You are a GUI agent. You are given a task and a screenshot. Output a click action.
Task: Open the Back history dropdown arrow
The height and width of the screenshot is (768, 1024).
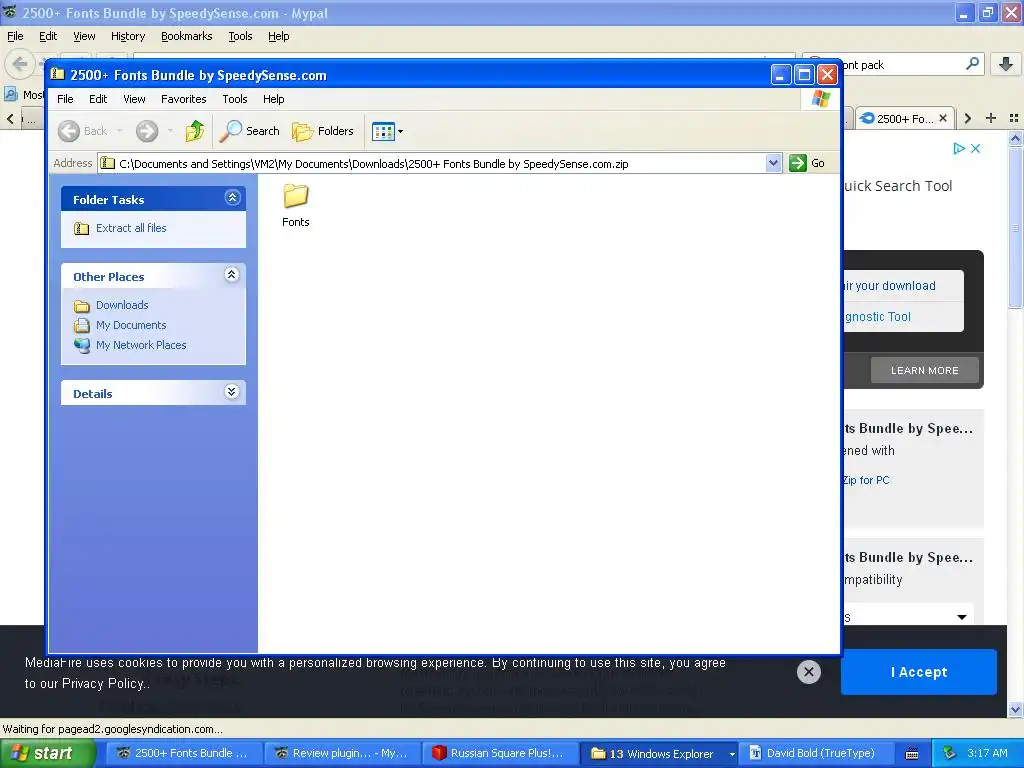[120, 131]
